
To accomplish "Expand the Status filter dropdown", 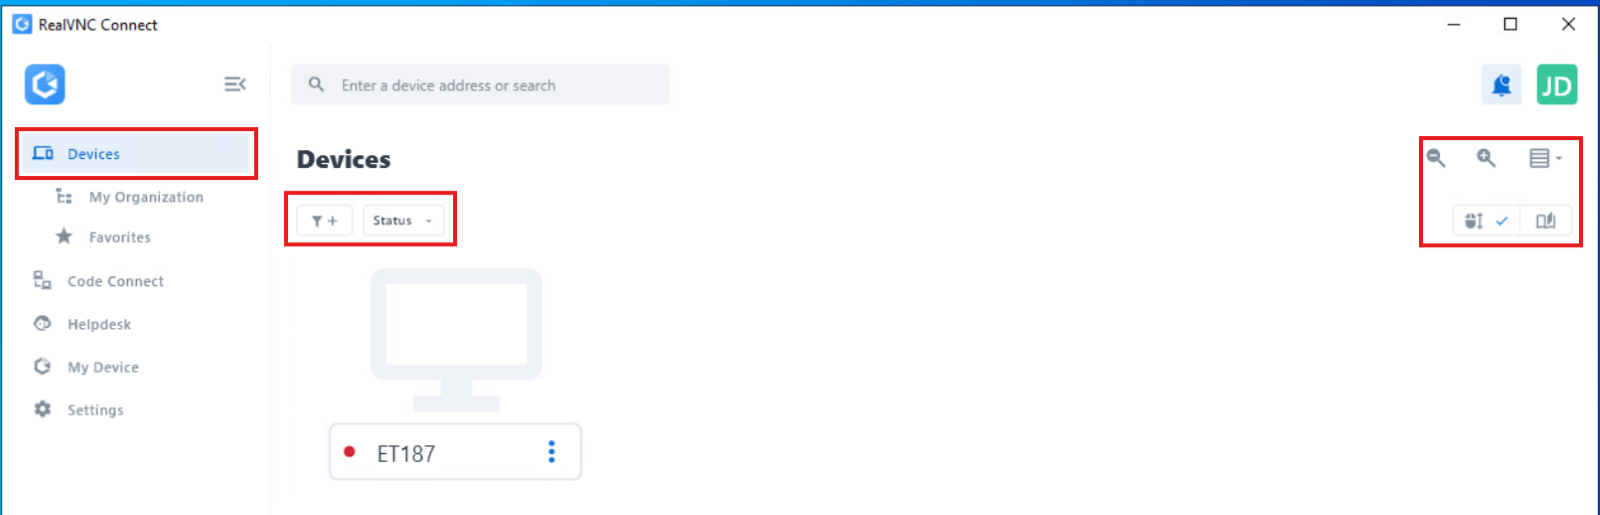I will [x=403, y=221].
